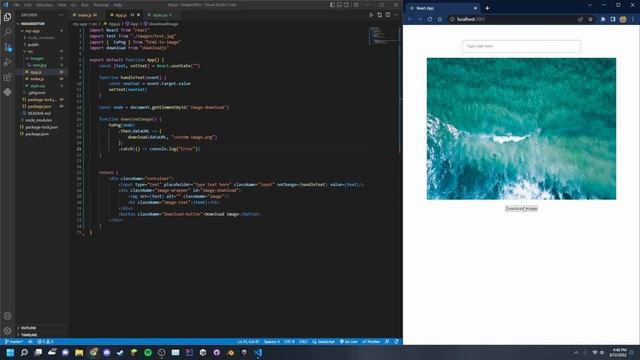Open the Source Control view in activity bar
This screenshot has height=360, width=640.
[7, 47]
